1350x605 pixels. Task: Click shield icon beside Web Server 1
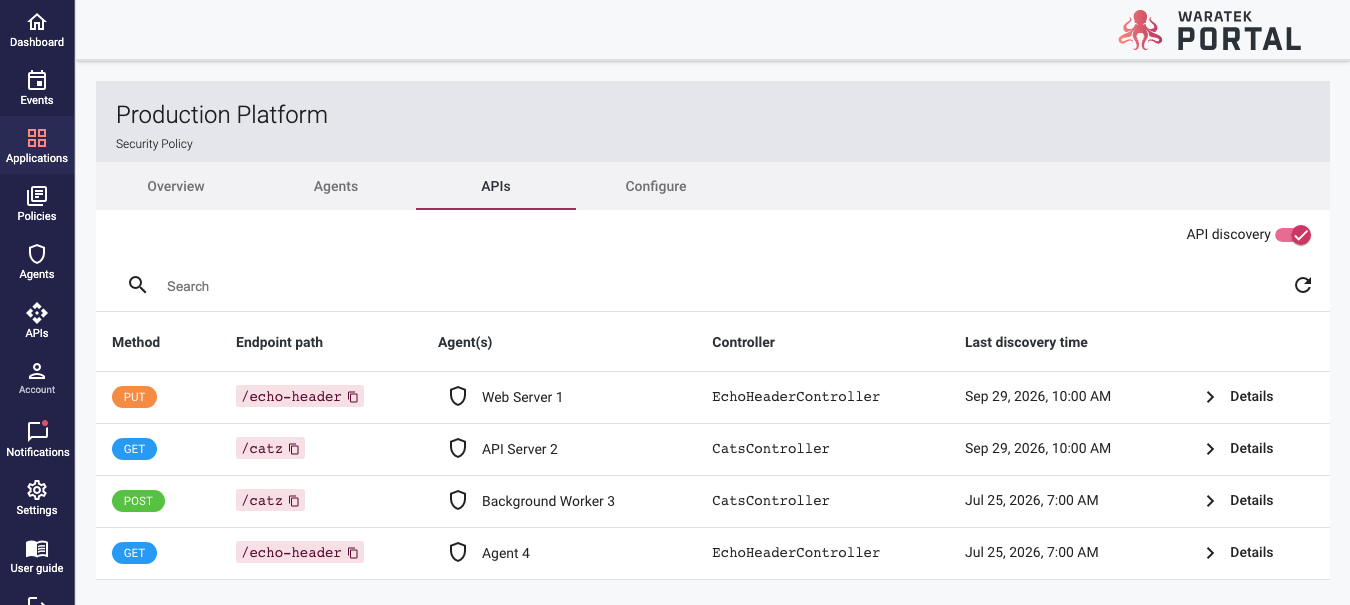pyautogui.click(x=458, y=397)
